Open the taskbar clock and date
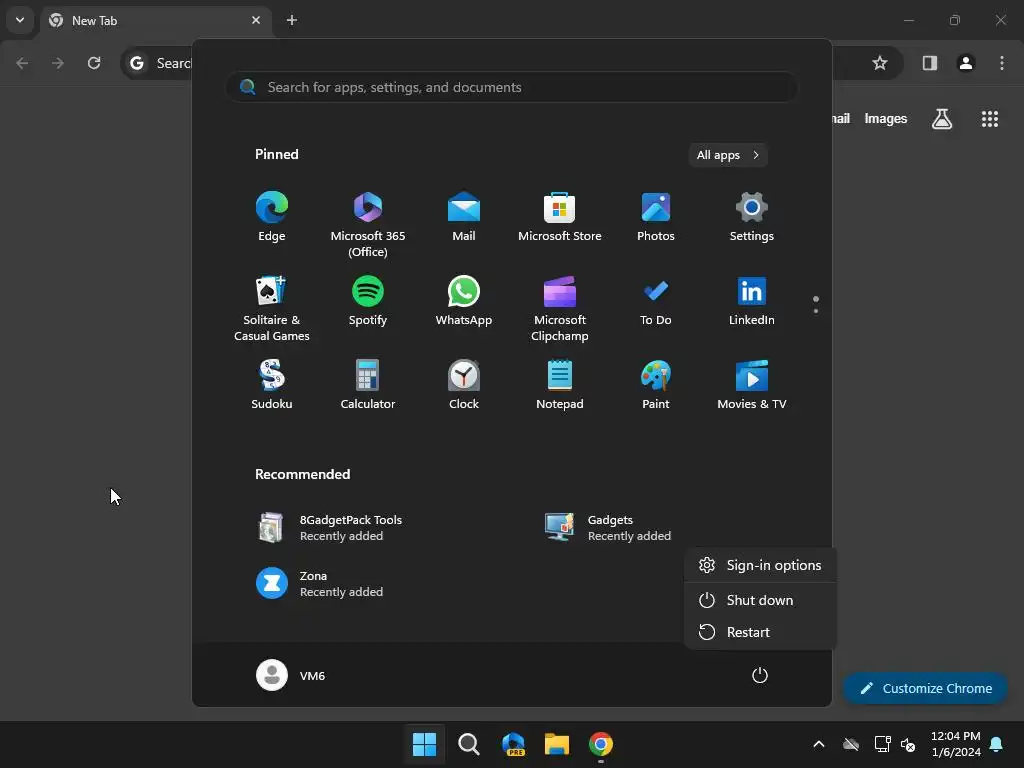The image size is (1024, 768). click(x=955, y=744)
